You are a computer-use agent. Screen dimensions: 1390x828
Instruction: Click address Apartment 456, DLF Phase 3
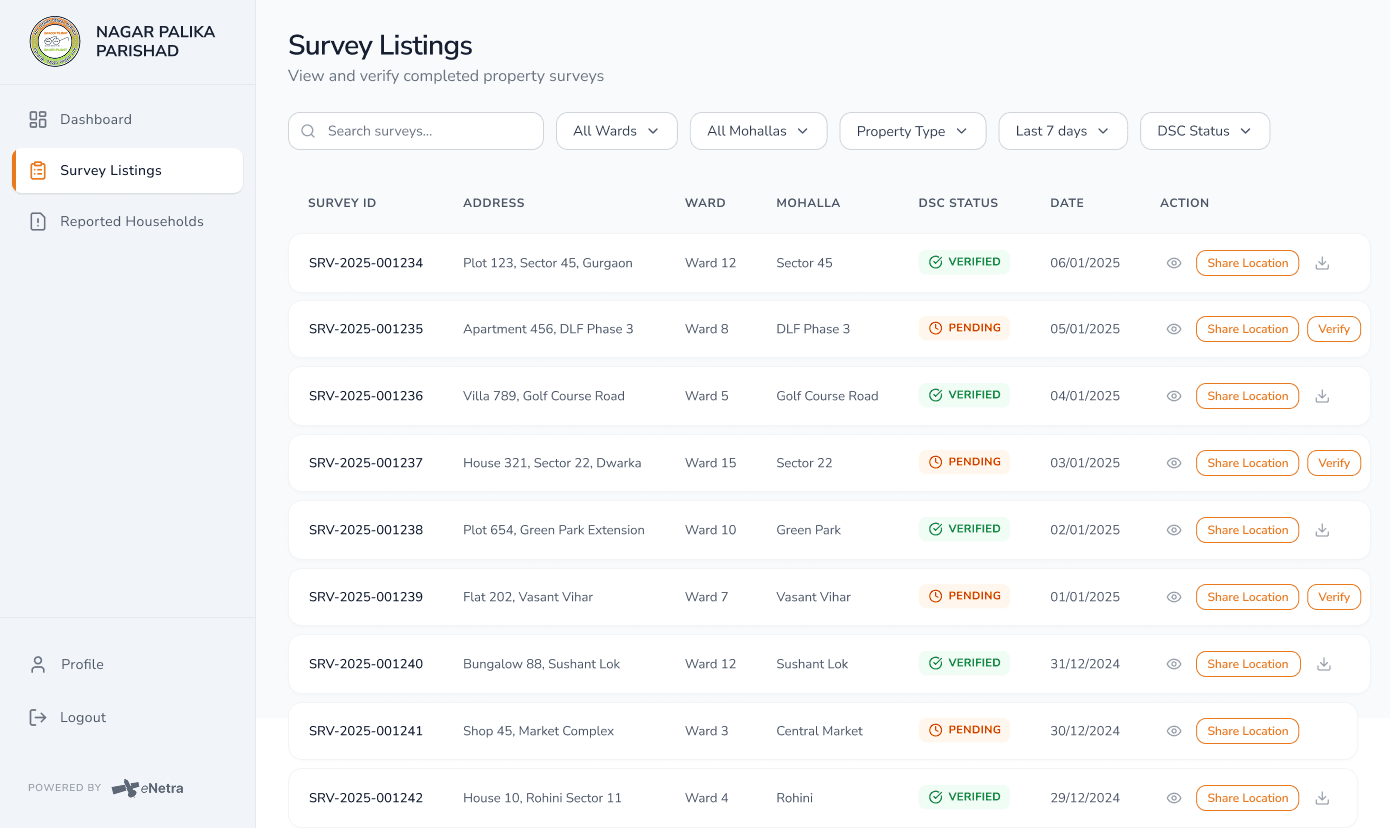548,329
